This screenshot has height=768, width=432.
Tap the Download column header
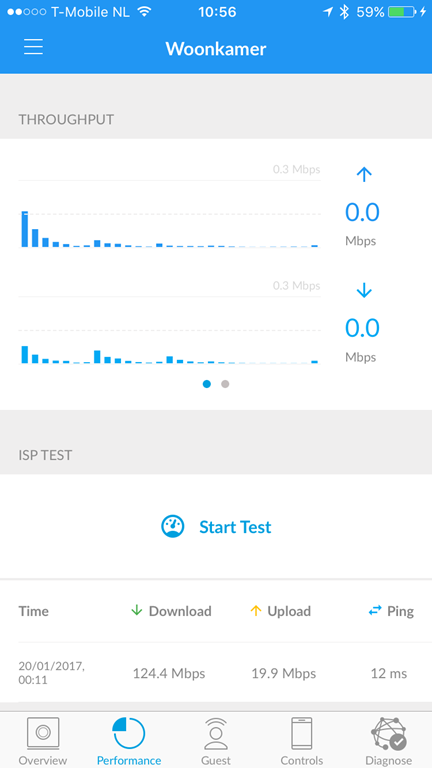coord(171,611)
